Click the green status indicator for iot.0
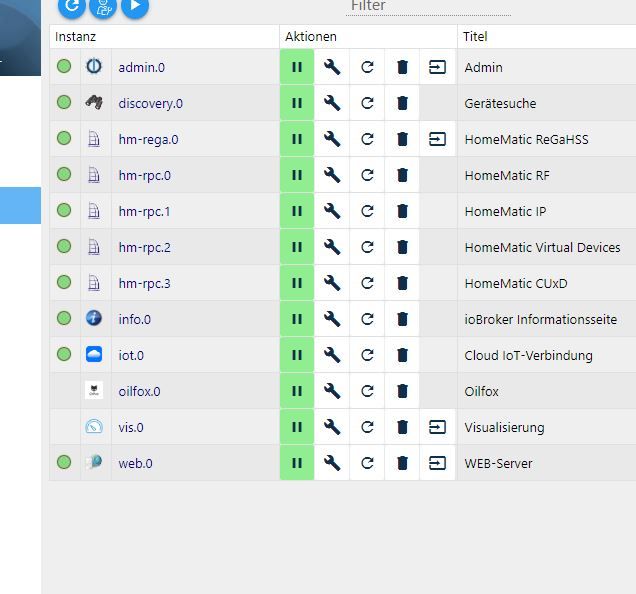The width and height of the screenshot is (636, 594). tap(64, 355)
